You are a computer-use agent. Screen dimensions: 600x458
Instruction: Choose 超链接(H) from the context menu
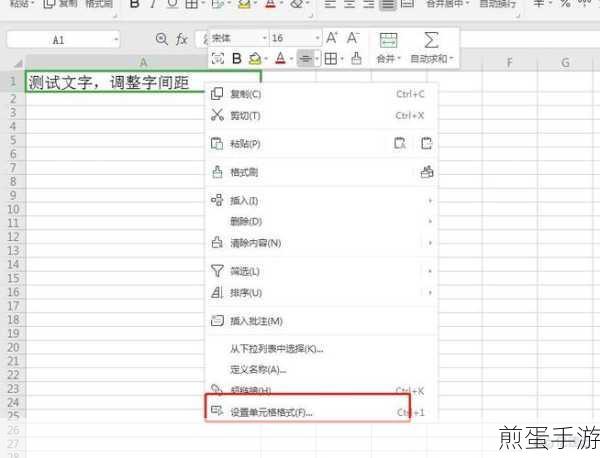tap(321, 390)
